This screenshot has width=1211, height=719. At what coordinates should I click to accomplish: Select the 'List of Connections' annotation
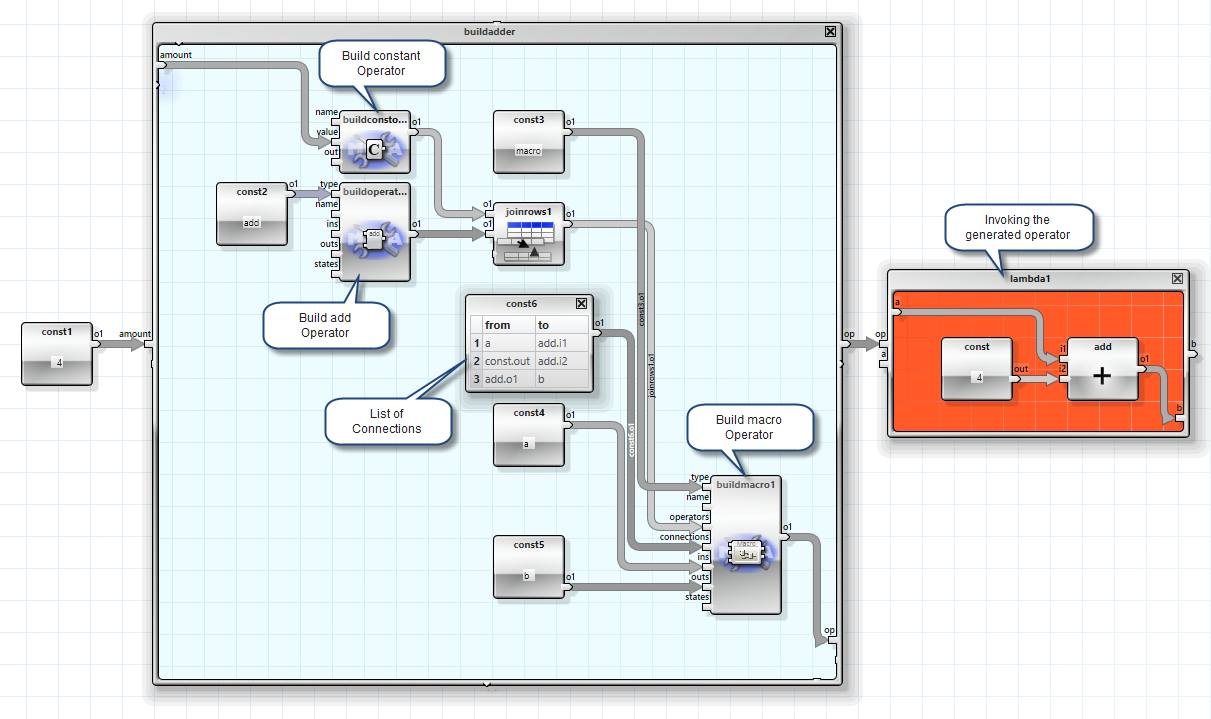point(386,421)
